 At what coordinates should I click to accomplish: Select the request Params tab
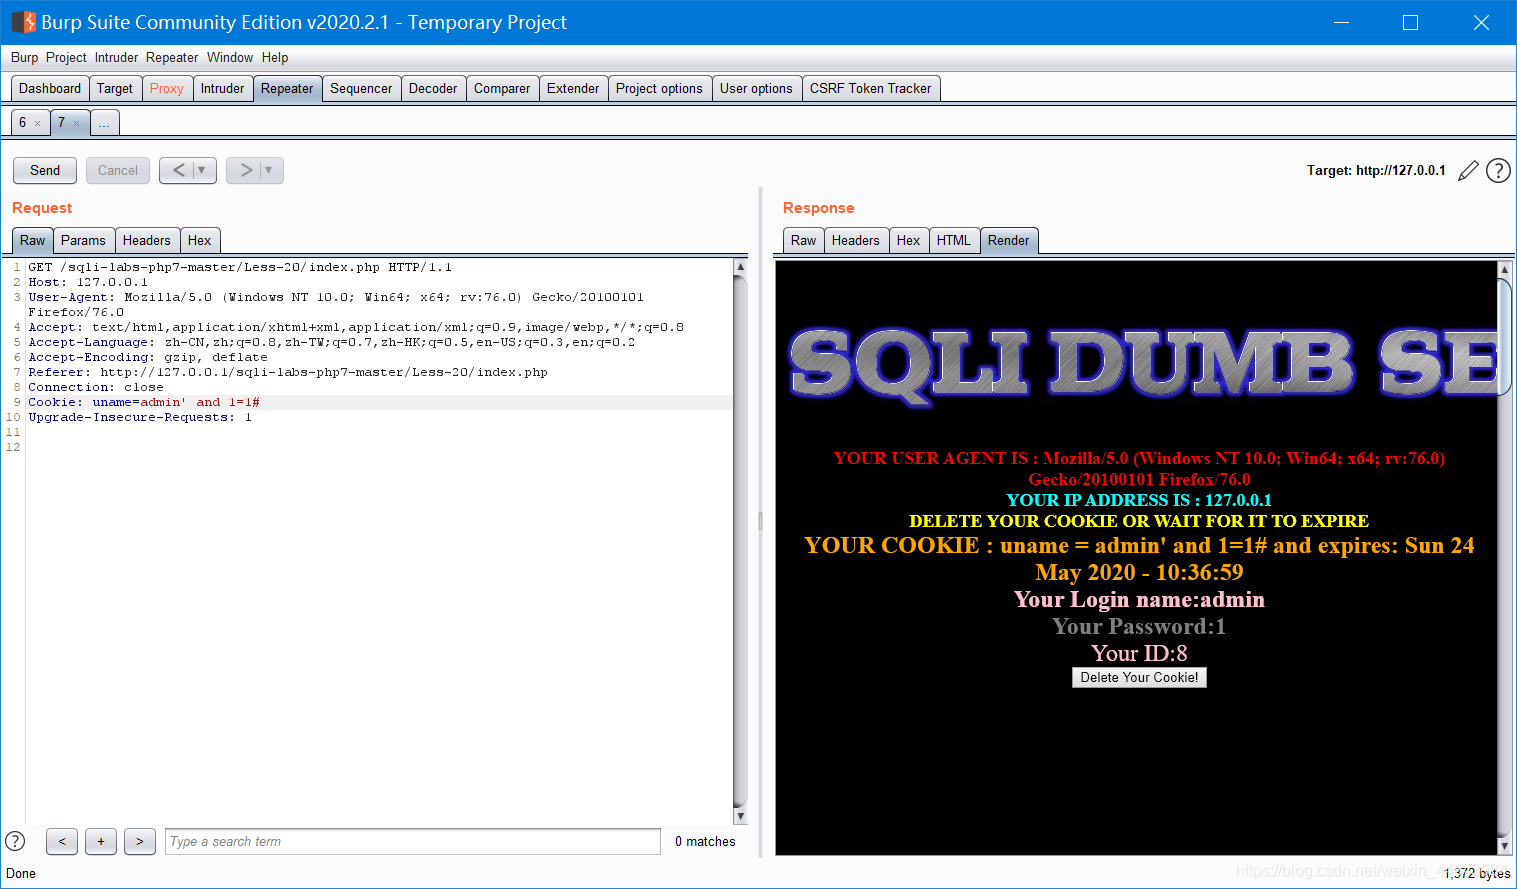click(x=83, y=240)
